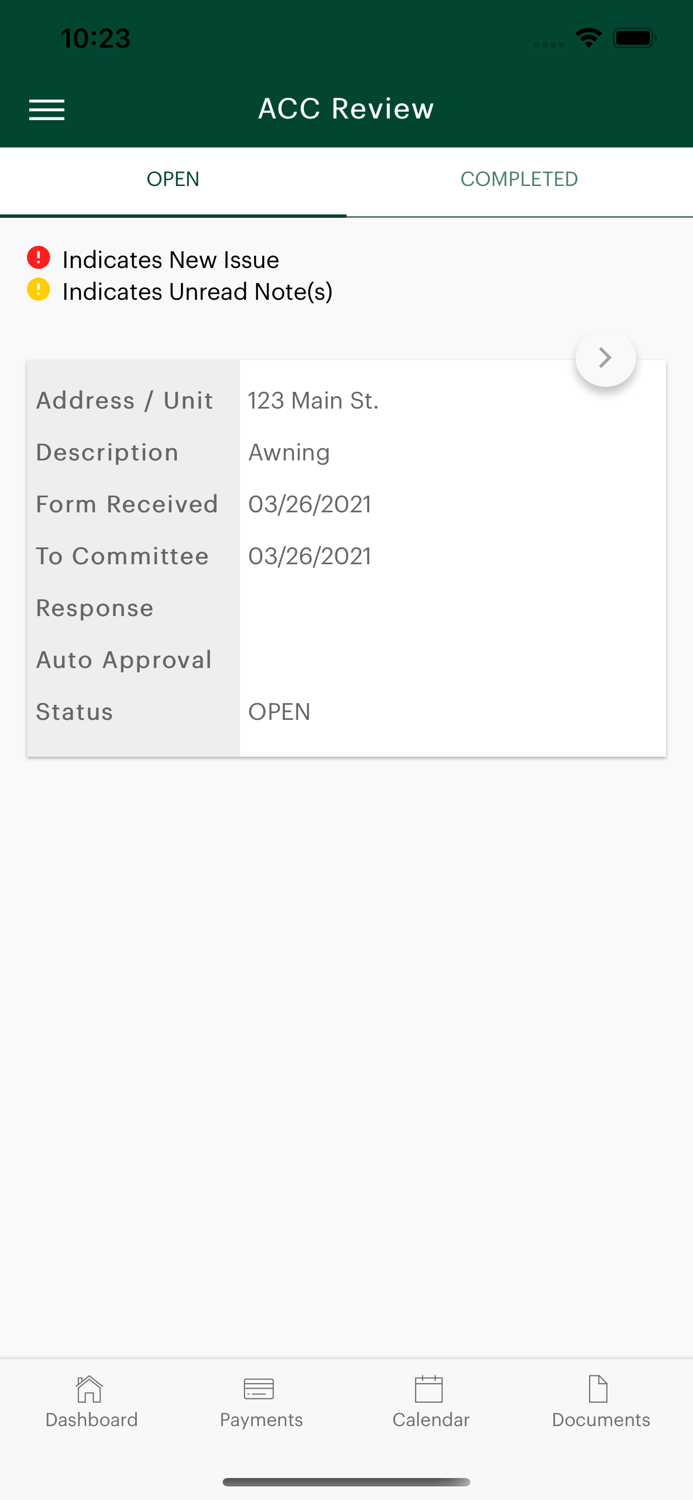Tap the home indicator bar at the bottom
The image size is (693, 1500).
[x=346, y=1482]
